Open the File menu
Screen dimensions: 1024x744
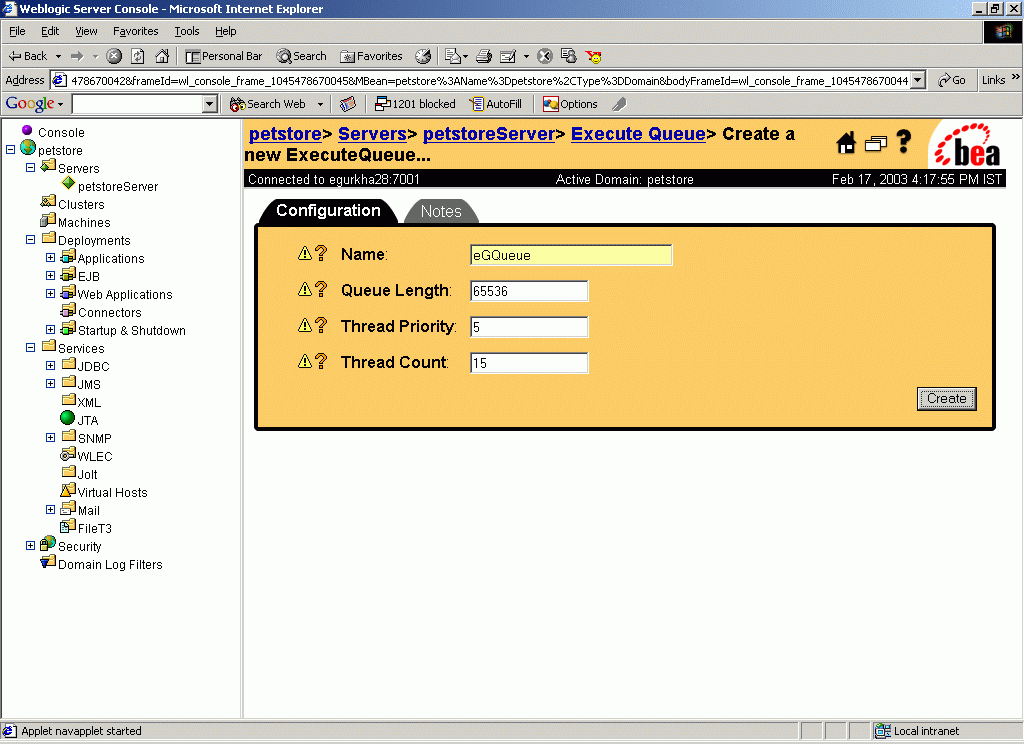pyautogui.click(x=17, y=31)
